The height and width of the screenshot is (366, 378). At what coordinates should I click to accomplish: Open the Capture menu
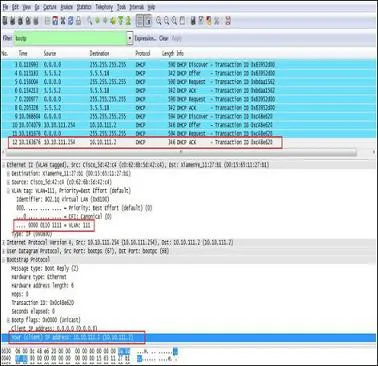[x=50, y=7]
